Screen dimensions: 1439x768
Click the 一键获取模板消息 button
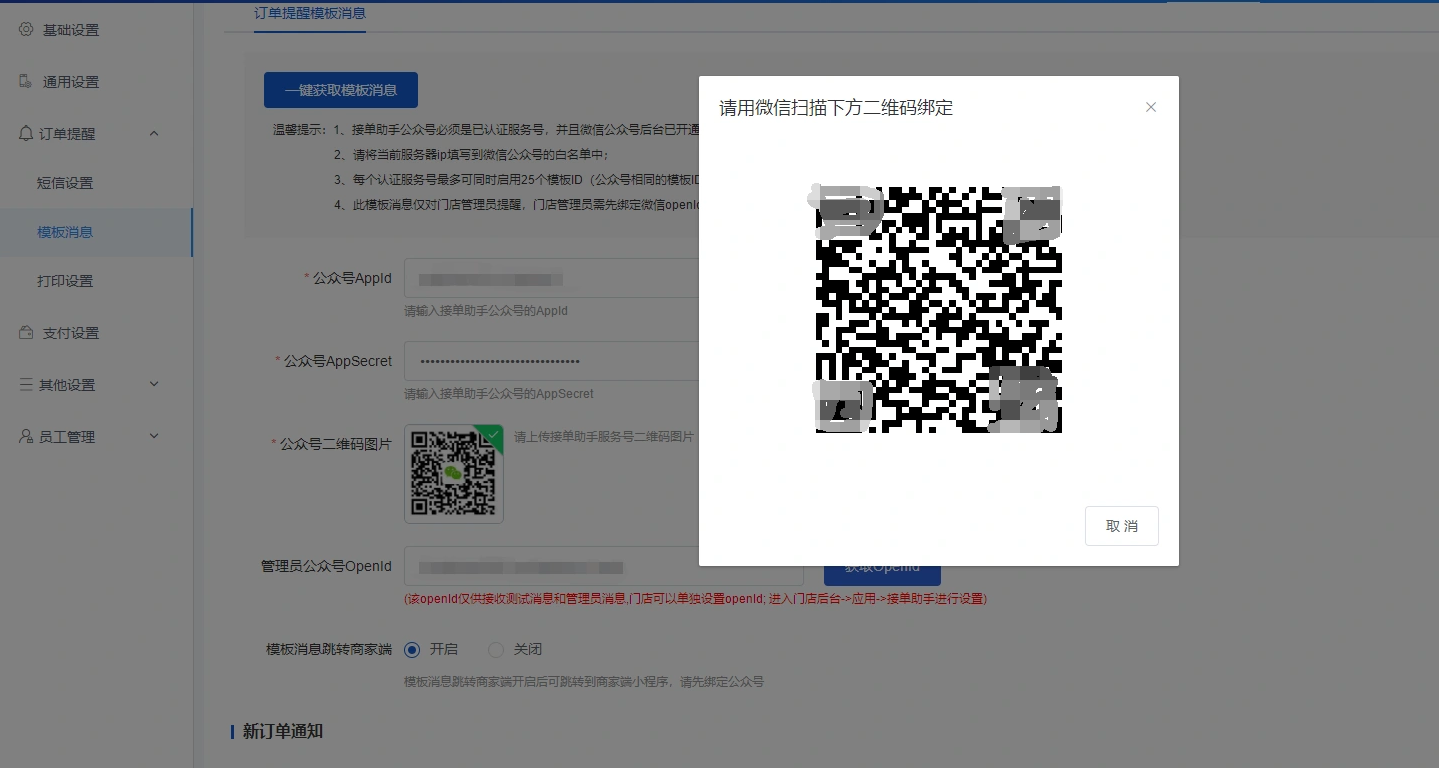click(x=341, y=90)
